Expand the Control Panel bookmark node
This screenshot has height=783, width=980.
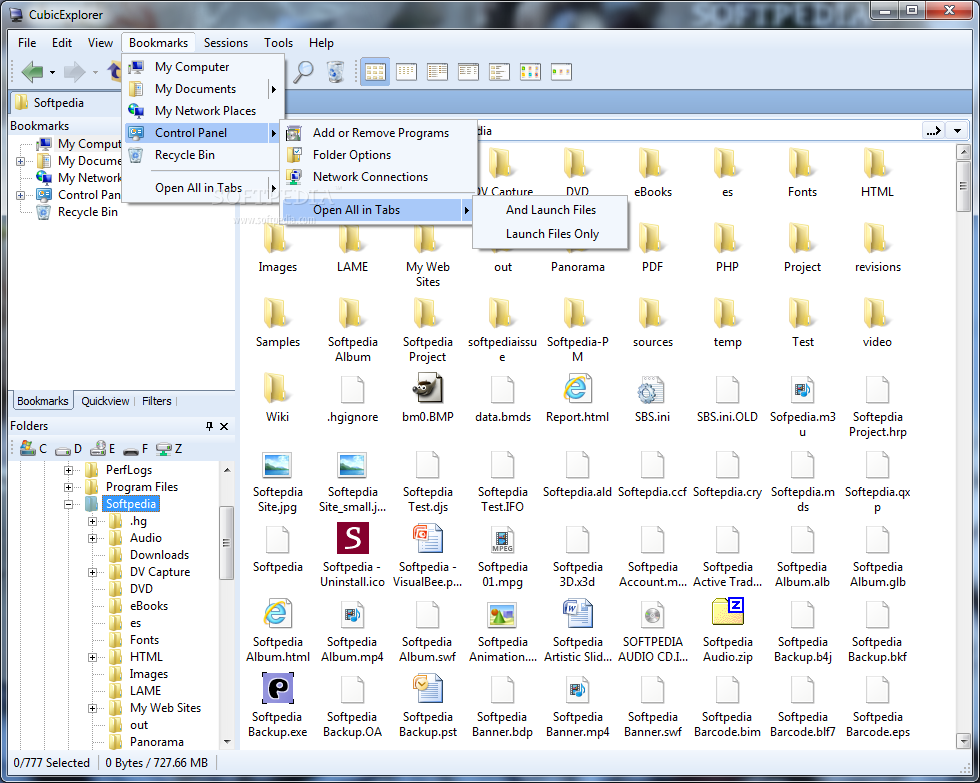(x=21, y=195)
